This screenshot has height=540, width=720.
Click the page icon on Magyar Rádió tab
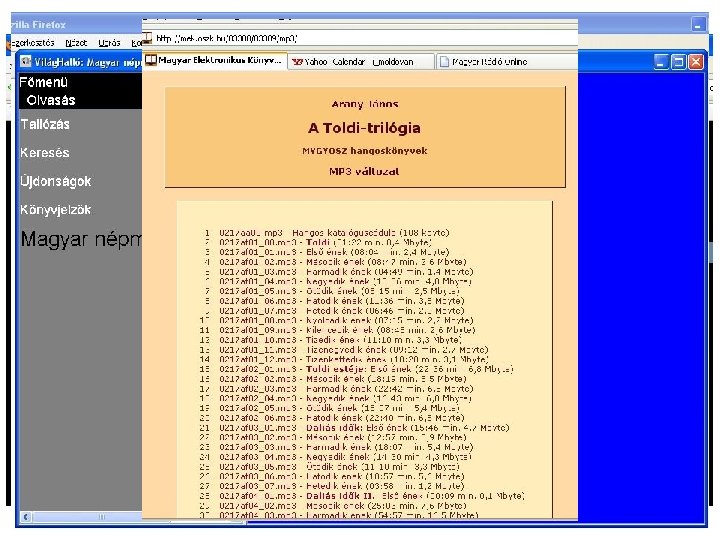point(444,62)
